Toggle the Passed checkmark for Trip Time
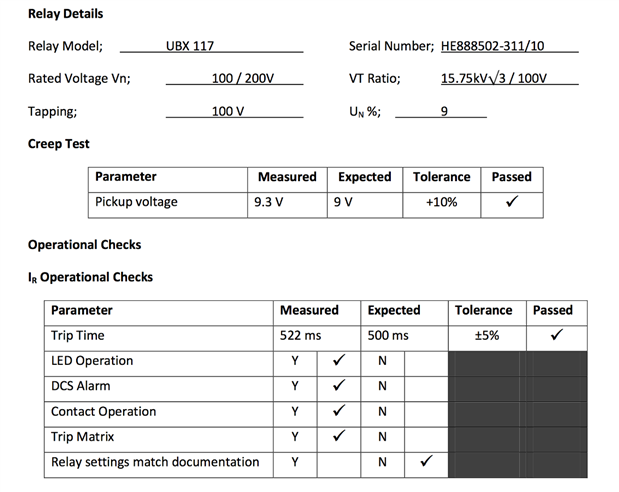This screenshot has height=492, width=619. [x=553, y=336]
